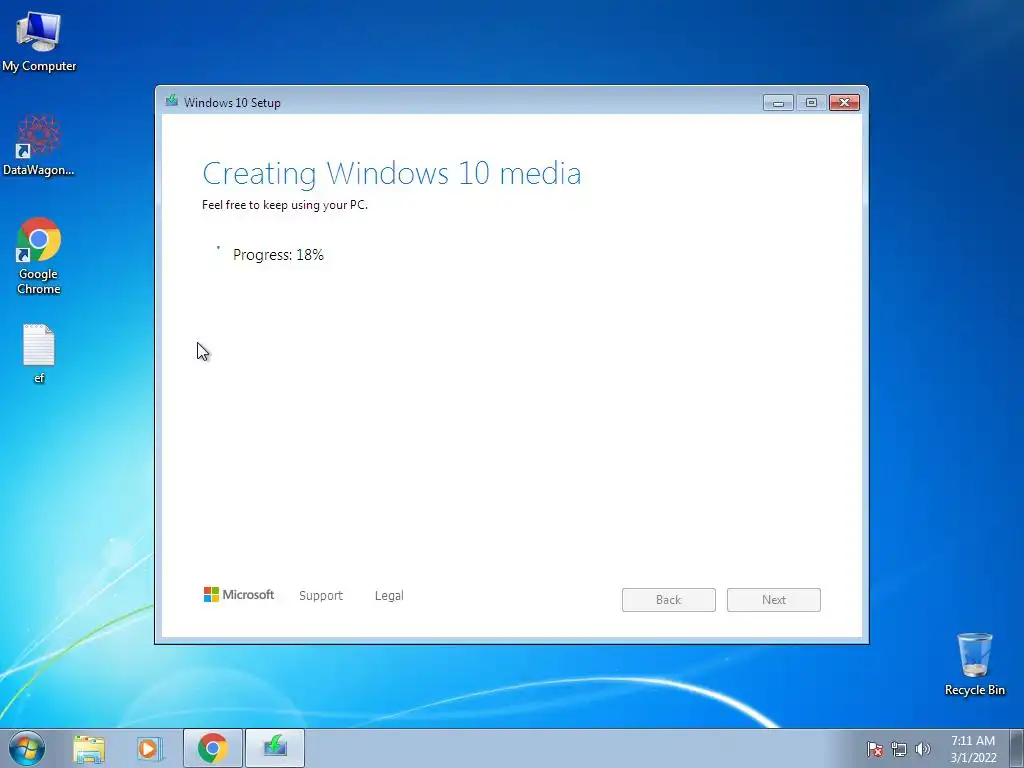Click the Microsoft logo in the setup footer
The height and width of the screenshot is (768, 1024).
tap(239, 595)
